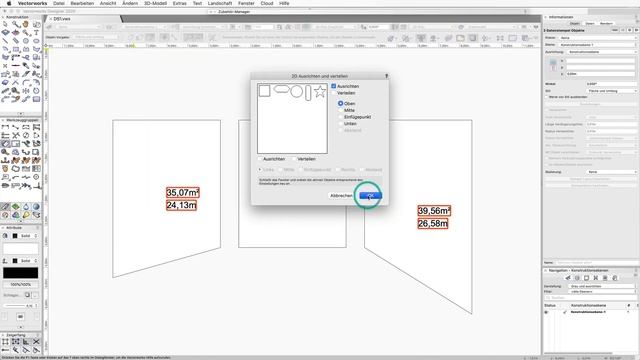Show classes icon in Navigation palette
Screen dimensions: 640x360
coord(568,278)
